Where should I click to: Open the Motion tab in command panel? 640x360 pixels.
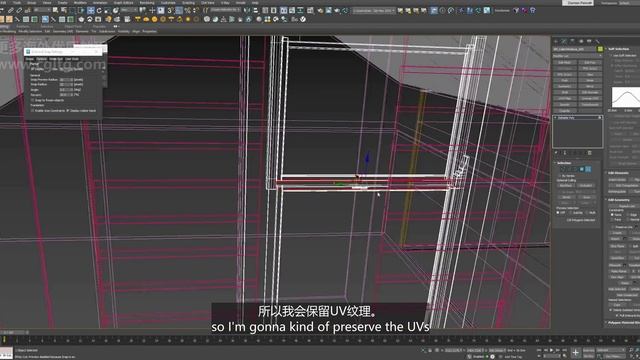click(580, 41)
